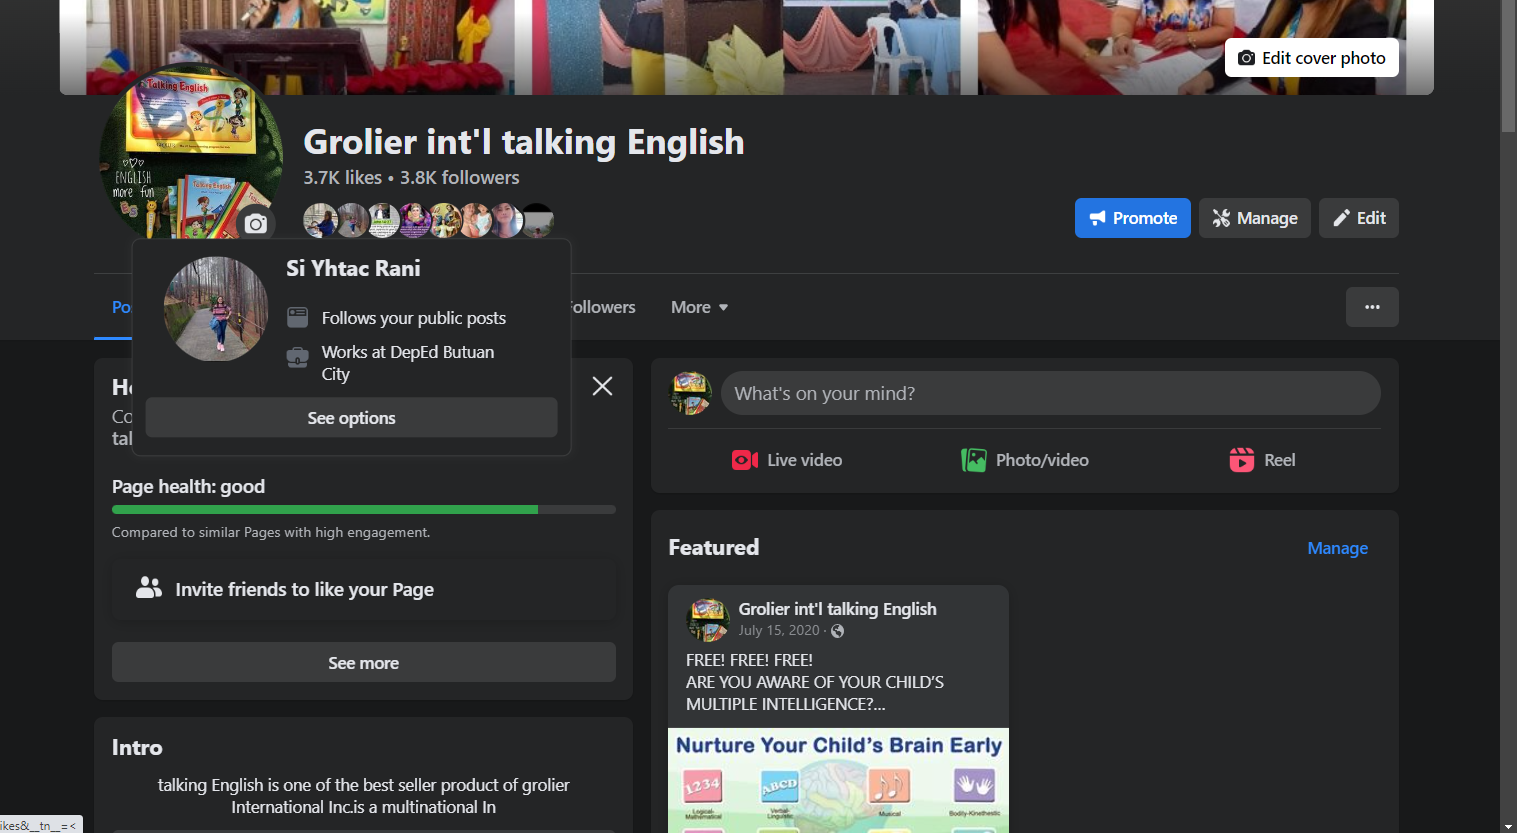Click the Intro heading
Screen dimensions: 1517x833
click(137, 748)
